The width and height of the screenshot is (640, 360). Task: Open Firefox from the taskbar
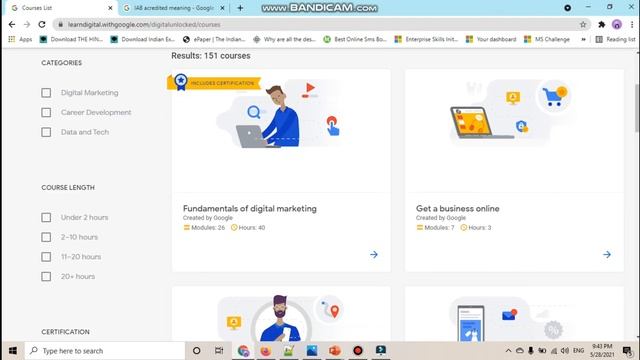[x=266, y=351]
